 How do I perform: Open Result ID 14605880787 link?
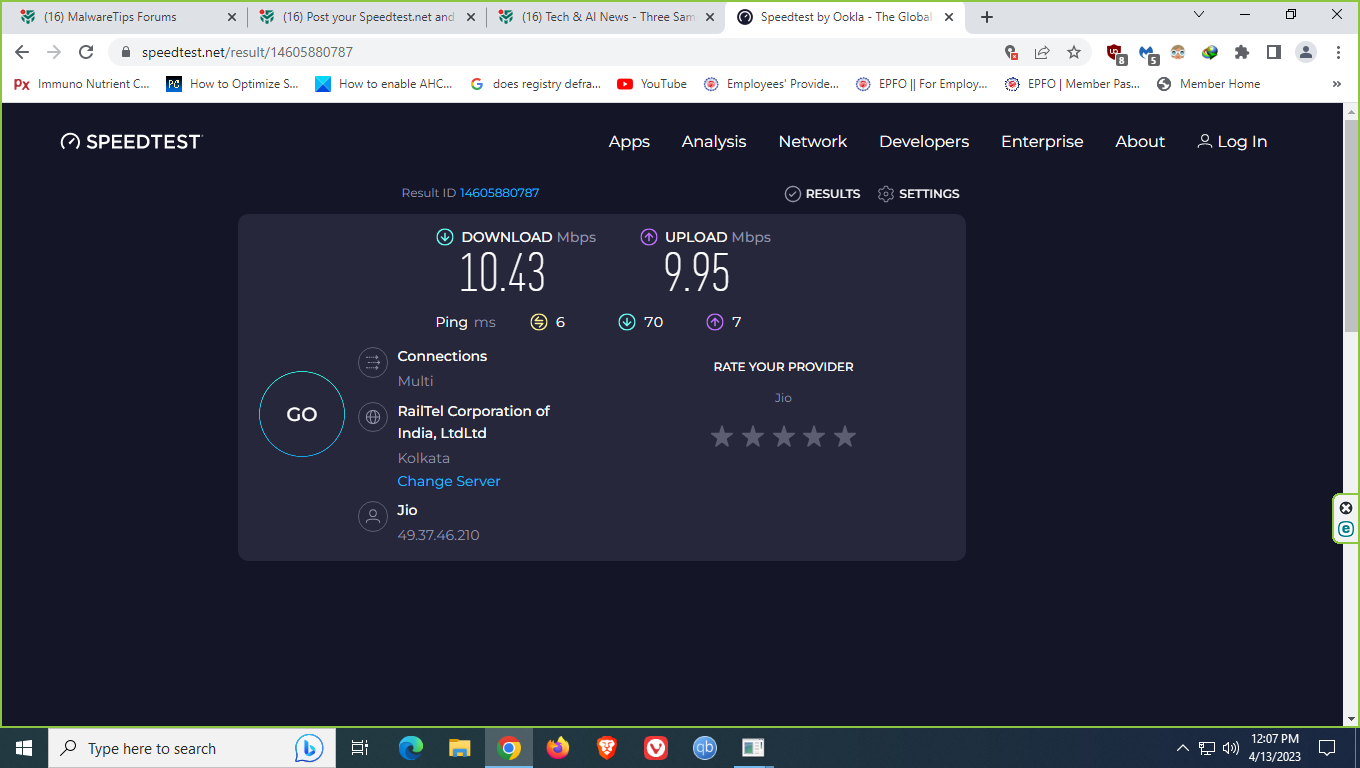click(x=499, y=193)
